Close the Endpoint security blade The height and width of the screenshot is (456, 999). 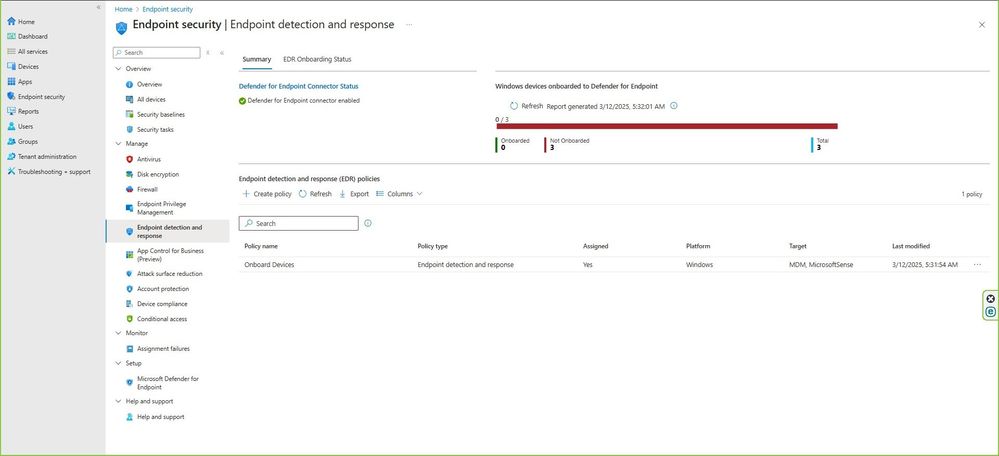(982, 25)
